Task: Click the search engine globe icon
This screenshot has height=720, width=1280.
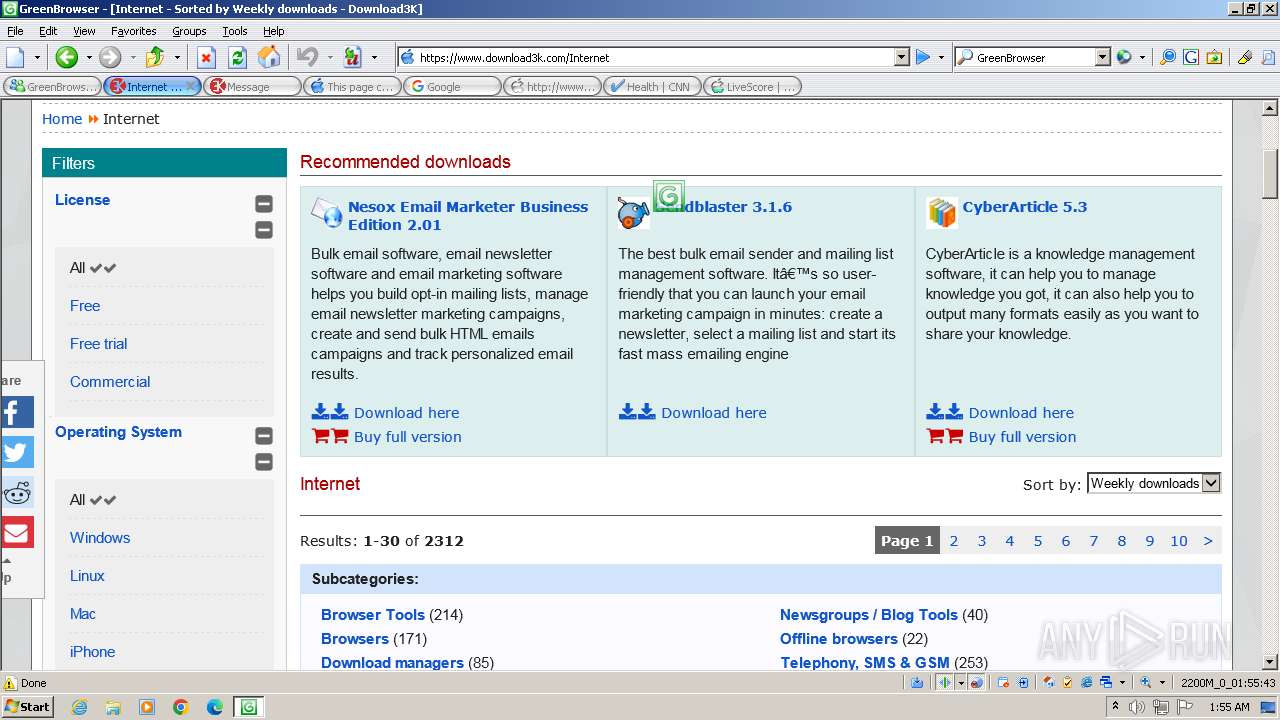Action: pyautogui.click(x=1124, y=57)
